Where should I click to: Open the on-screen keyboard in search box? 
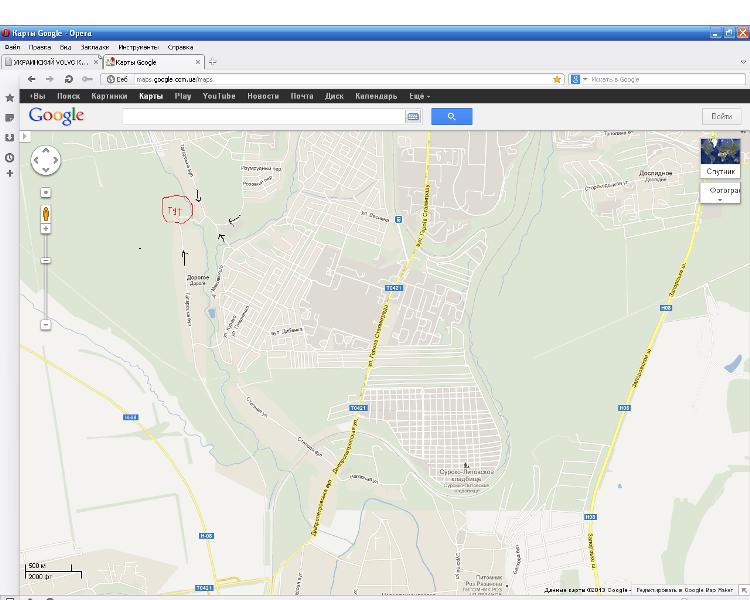pos(412,116)
